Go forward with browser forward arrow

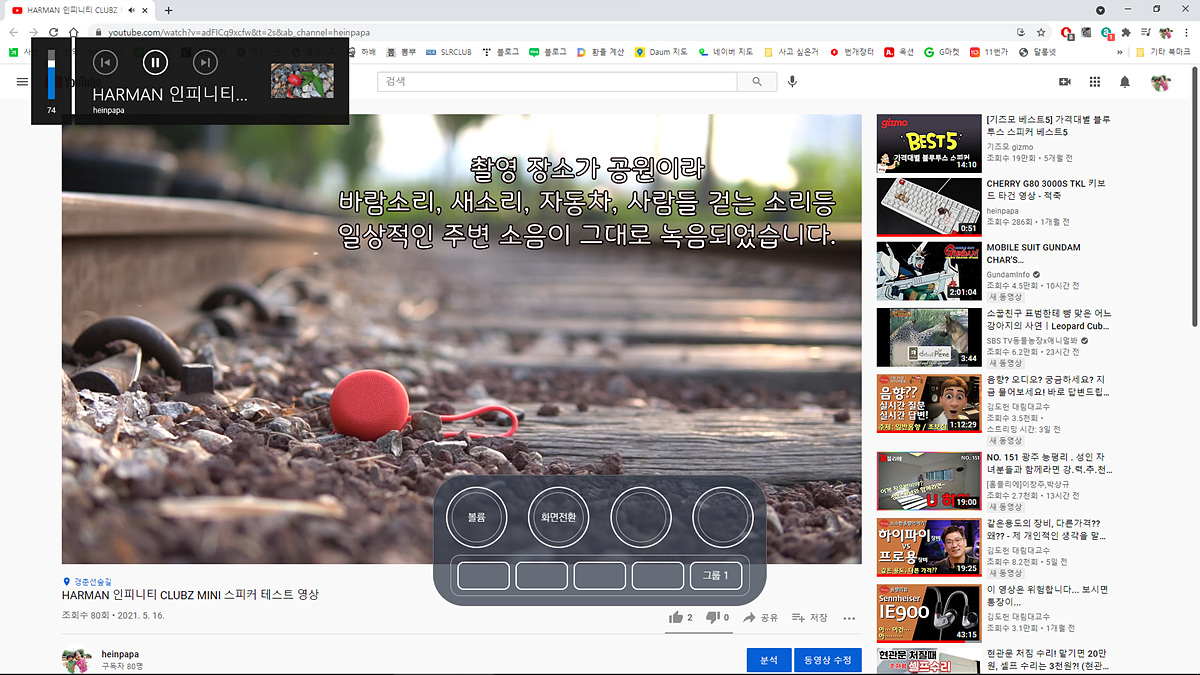(x=33, y=32)
